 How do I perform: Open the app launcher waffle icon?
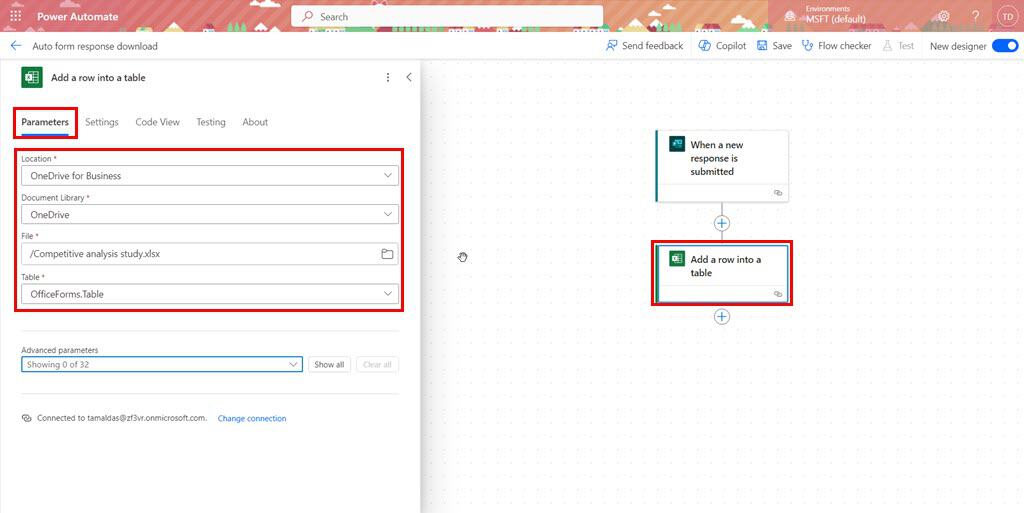click(x=16, y=16)
